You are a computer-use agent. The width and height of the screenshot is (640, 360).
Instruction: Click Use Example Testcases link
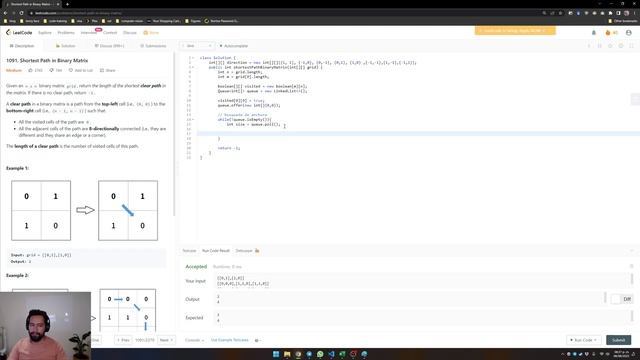click(x=229, y=340)
